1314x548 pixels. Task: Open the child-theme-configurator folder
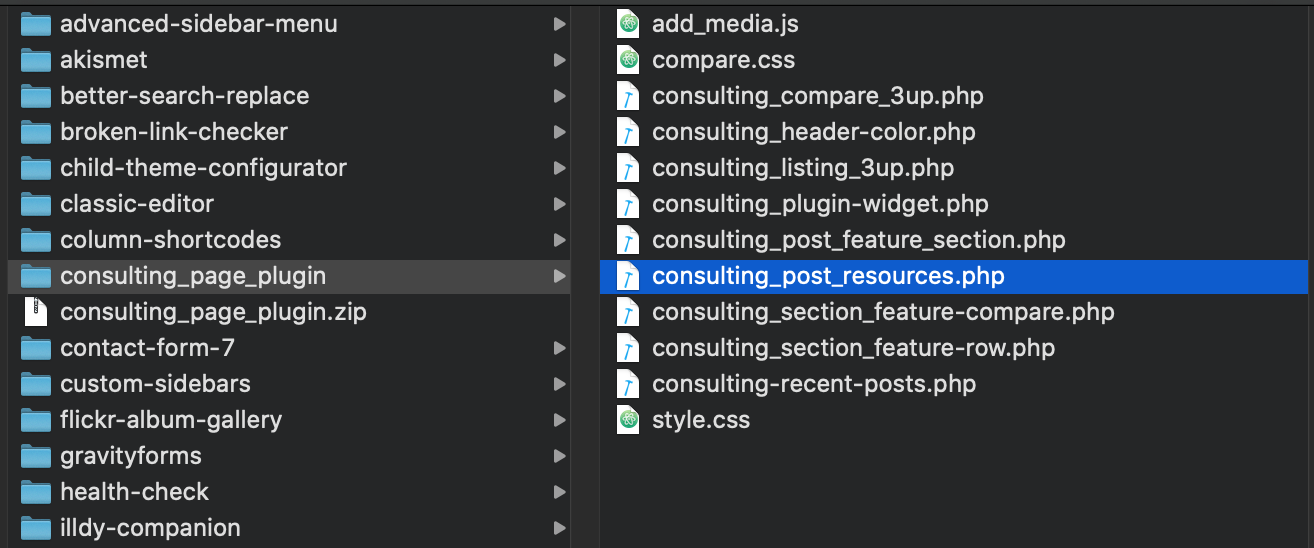[203, 168]
